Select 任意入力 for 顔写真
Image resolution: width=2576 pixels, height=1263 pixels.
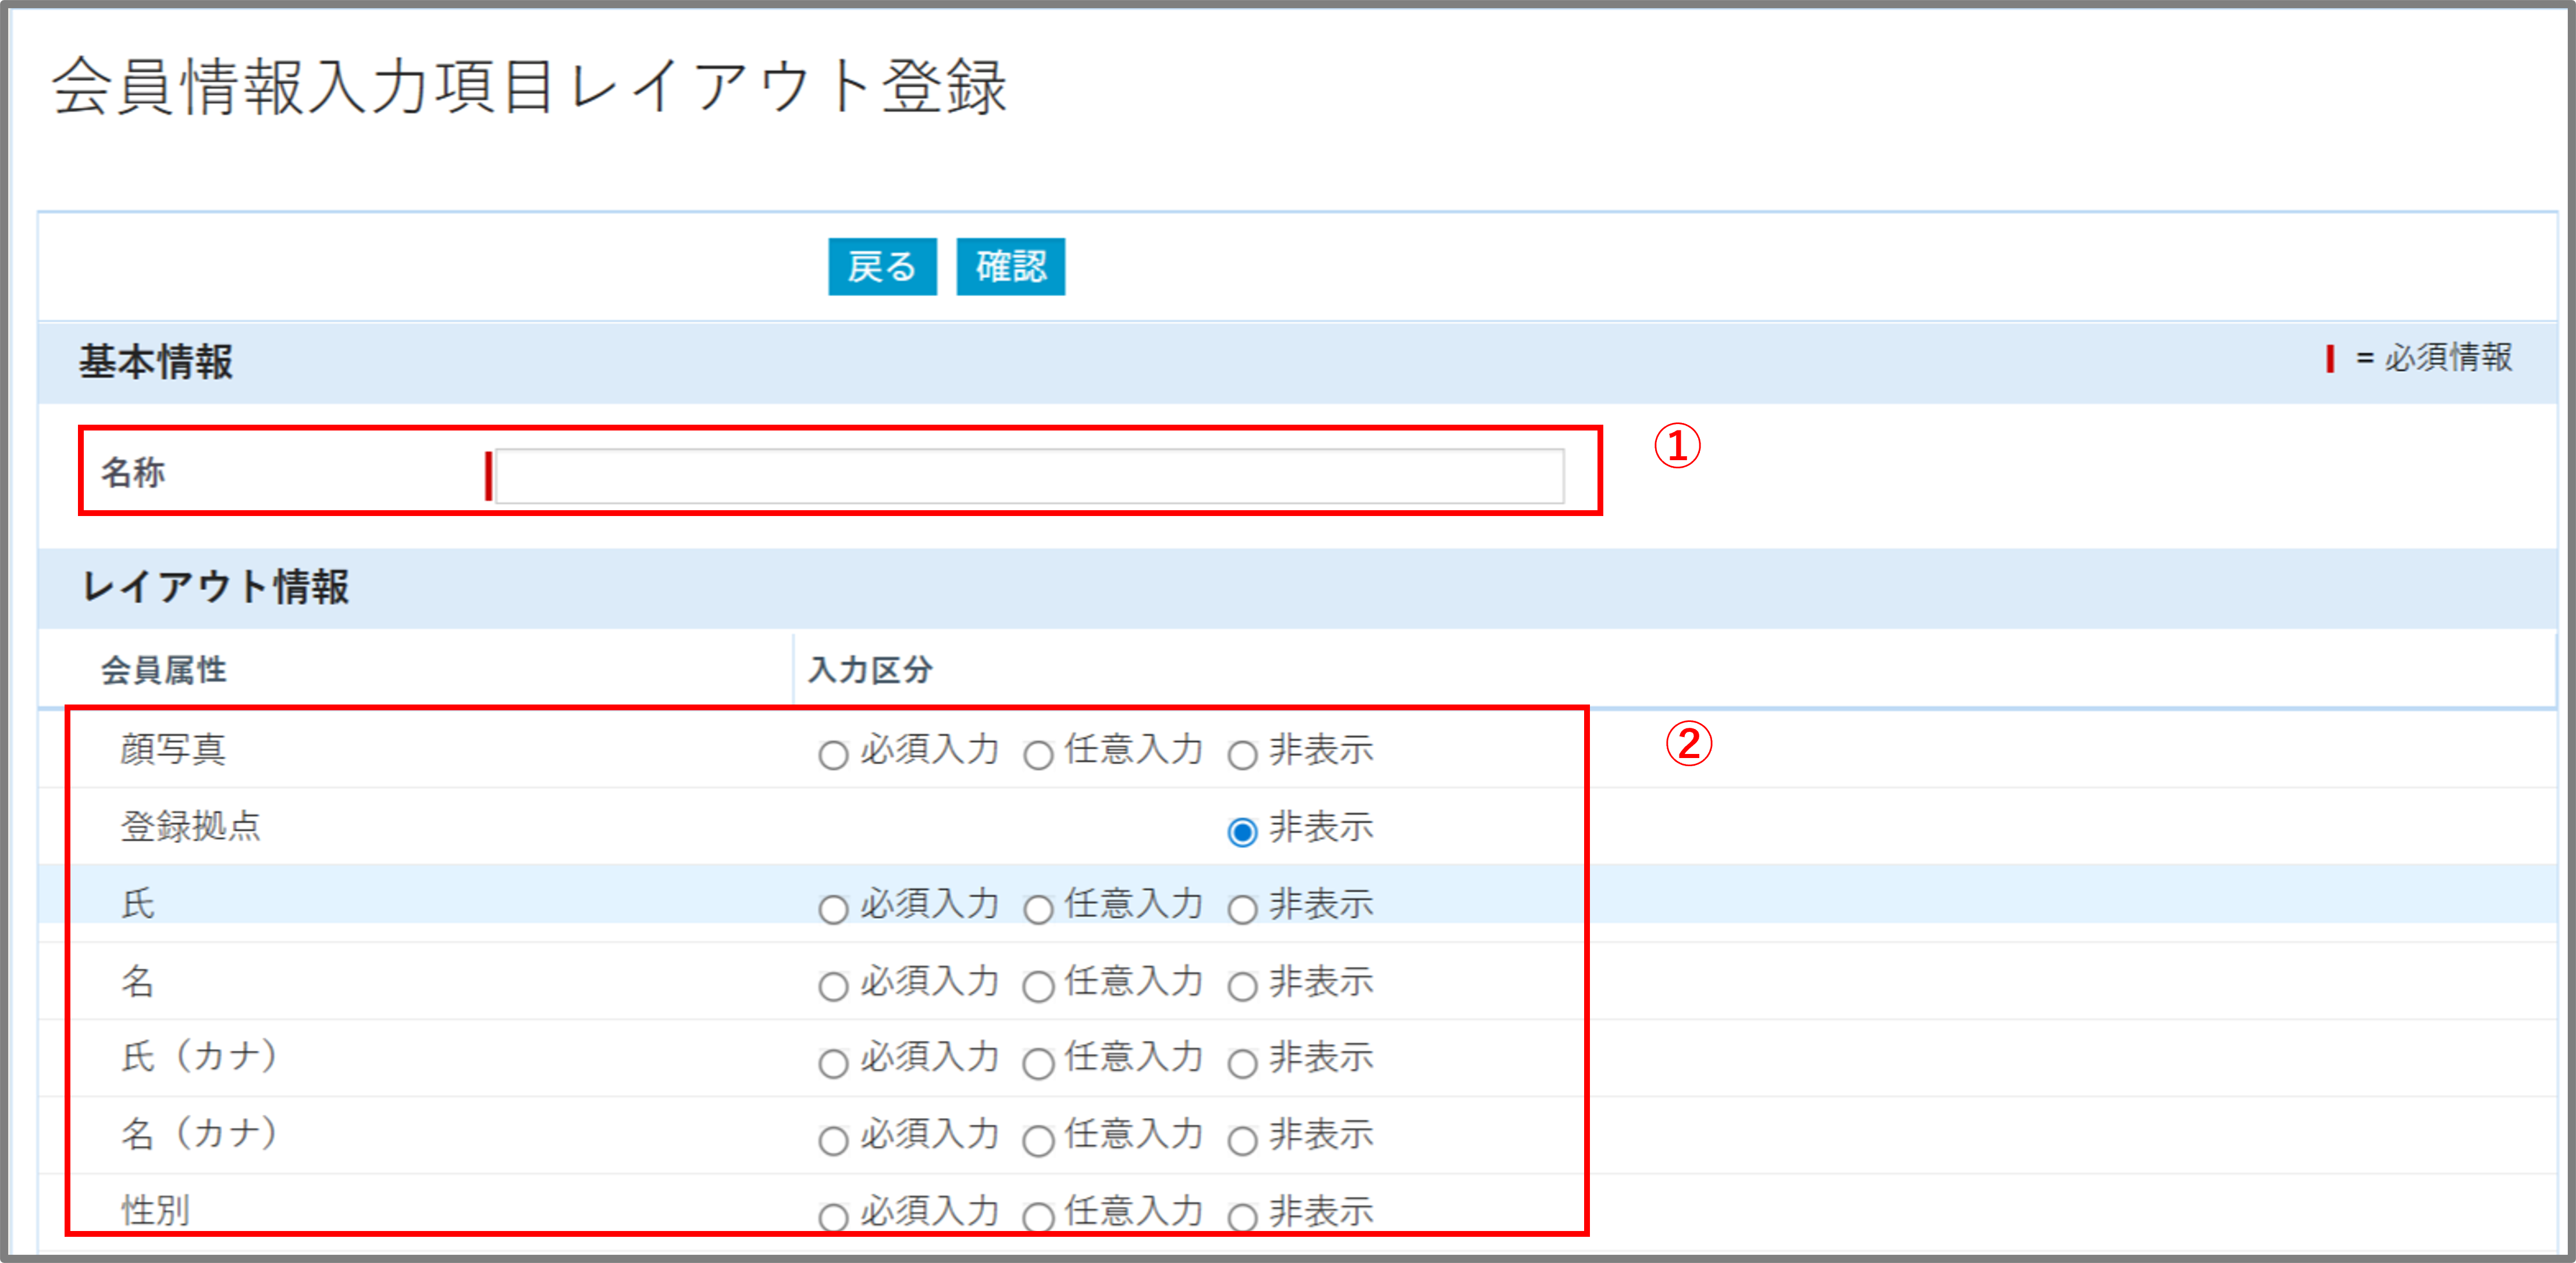tap(1038, 755)
